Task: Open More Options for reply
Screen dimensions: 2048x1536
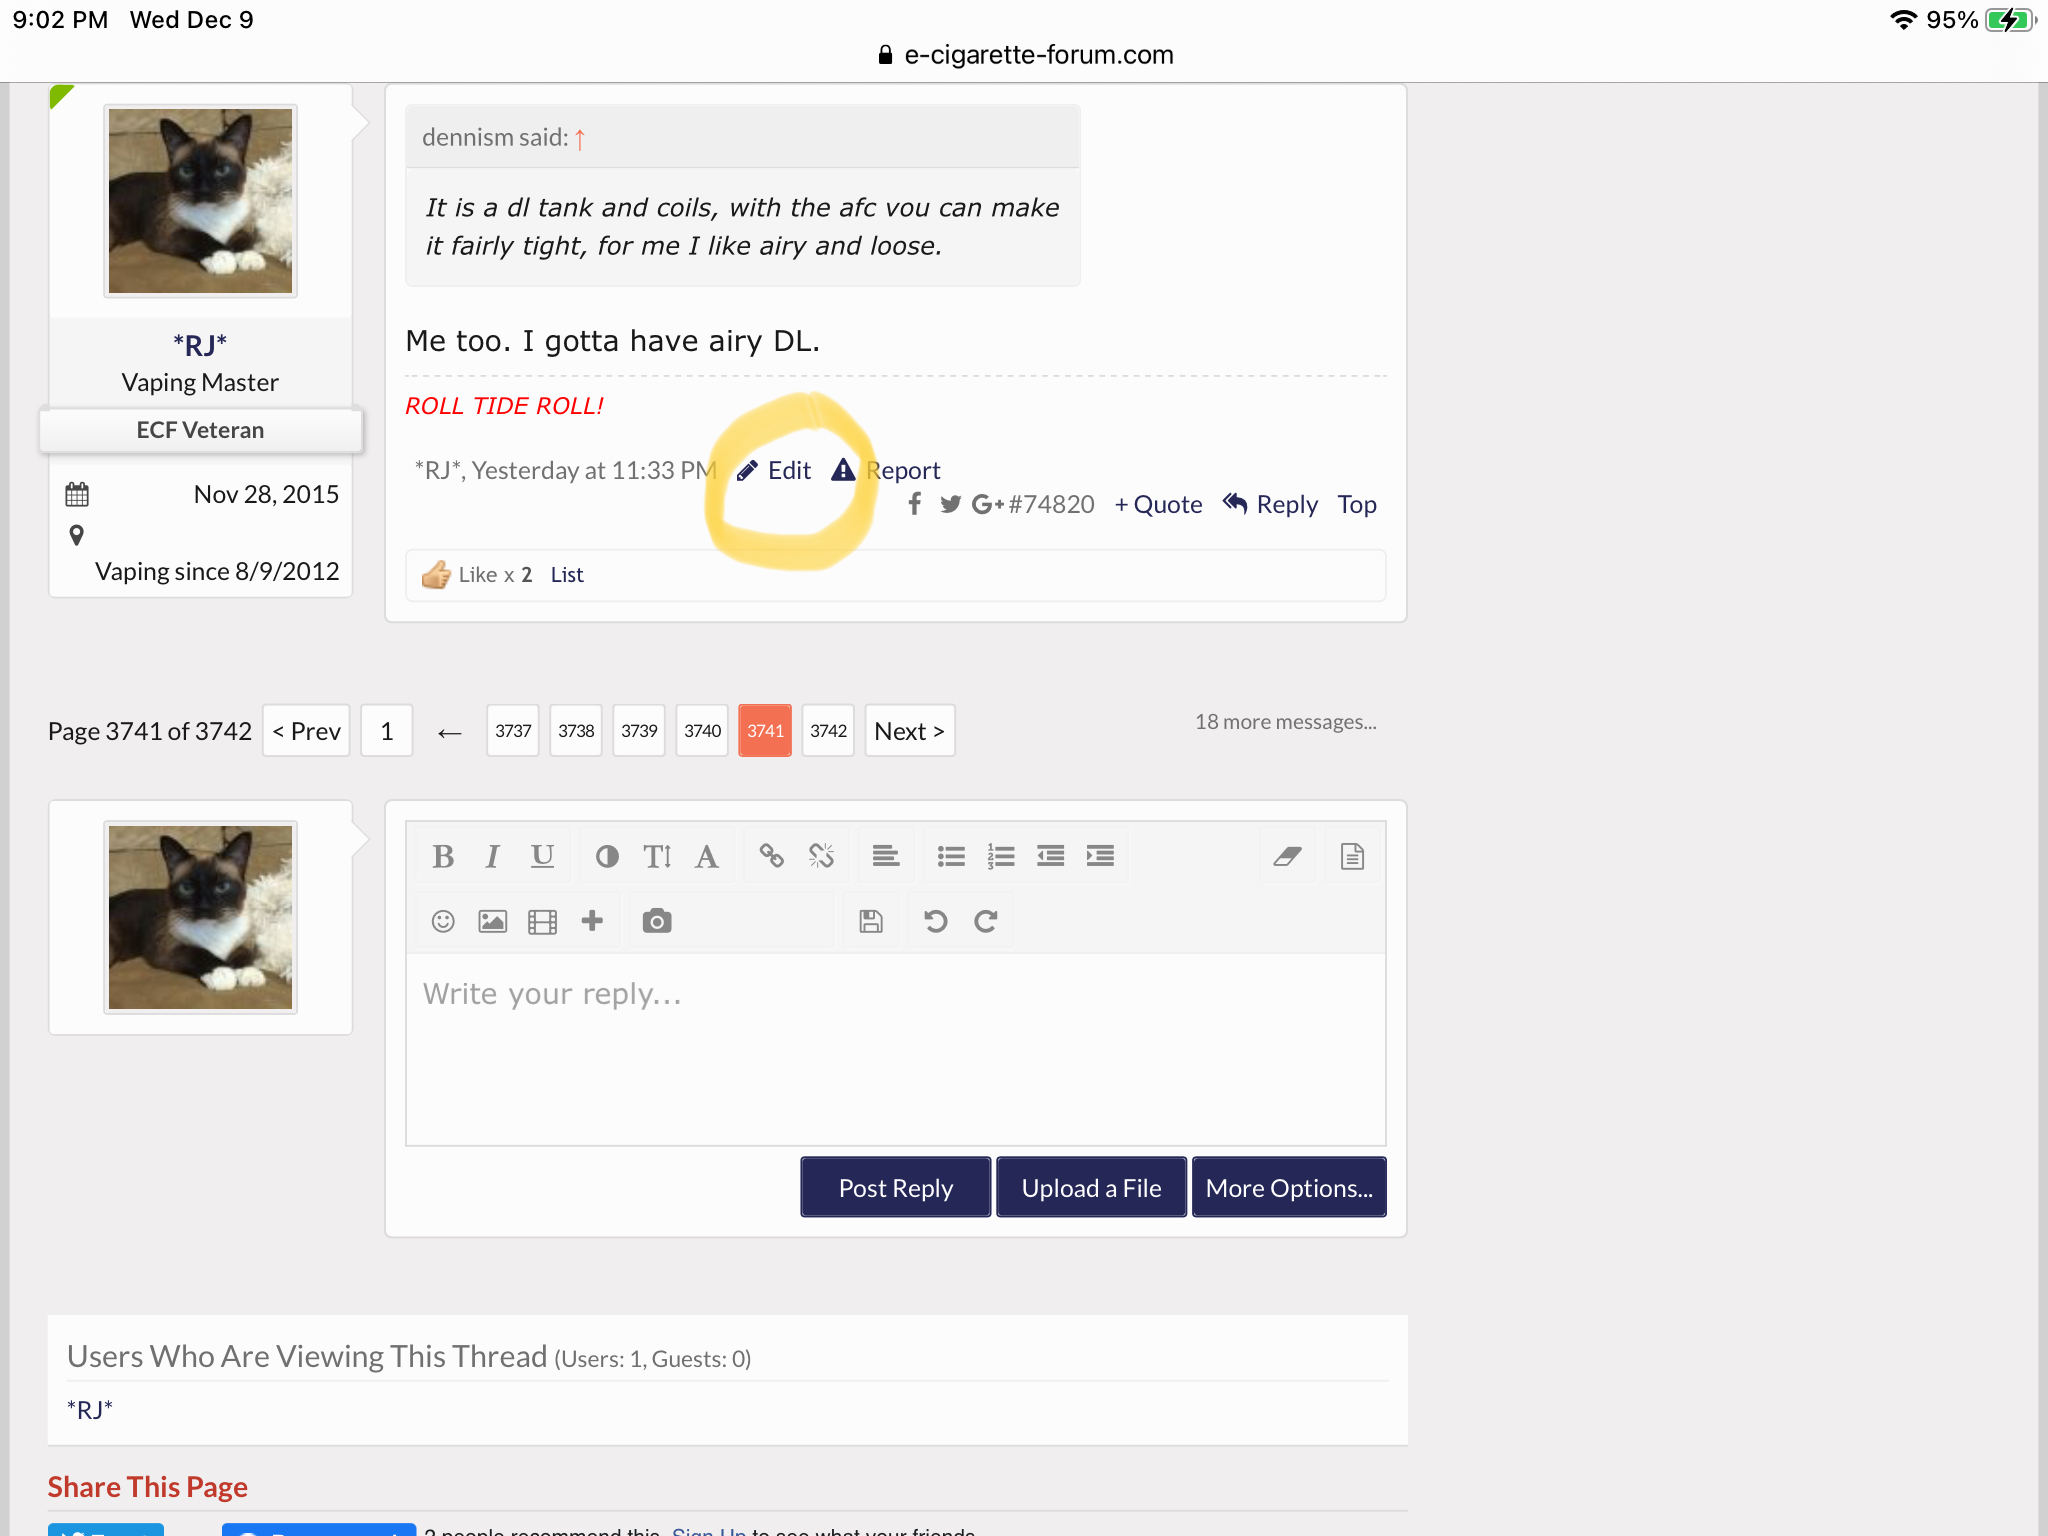Action: coord(1289,1188)
